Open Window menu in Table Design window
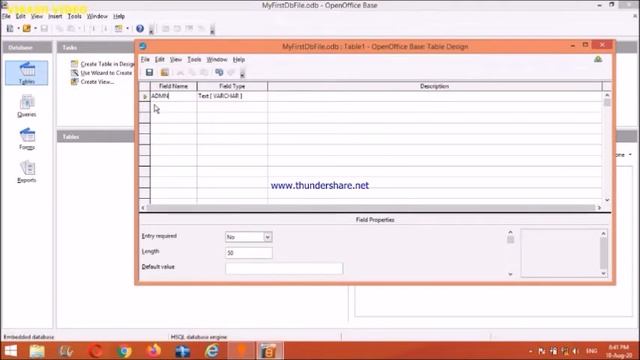Image resolution: width=640 pixels, height=360 pixels. point(217,60)
